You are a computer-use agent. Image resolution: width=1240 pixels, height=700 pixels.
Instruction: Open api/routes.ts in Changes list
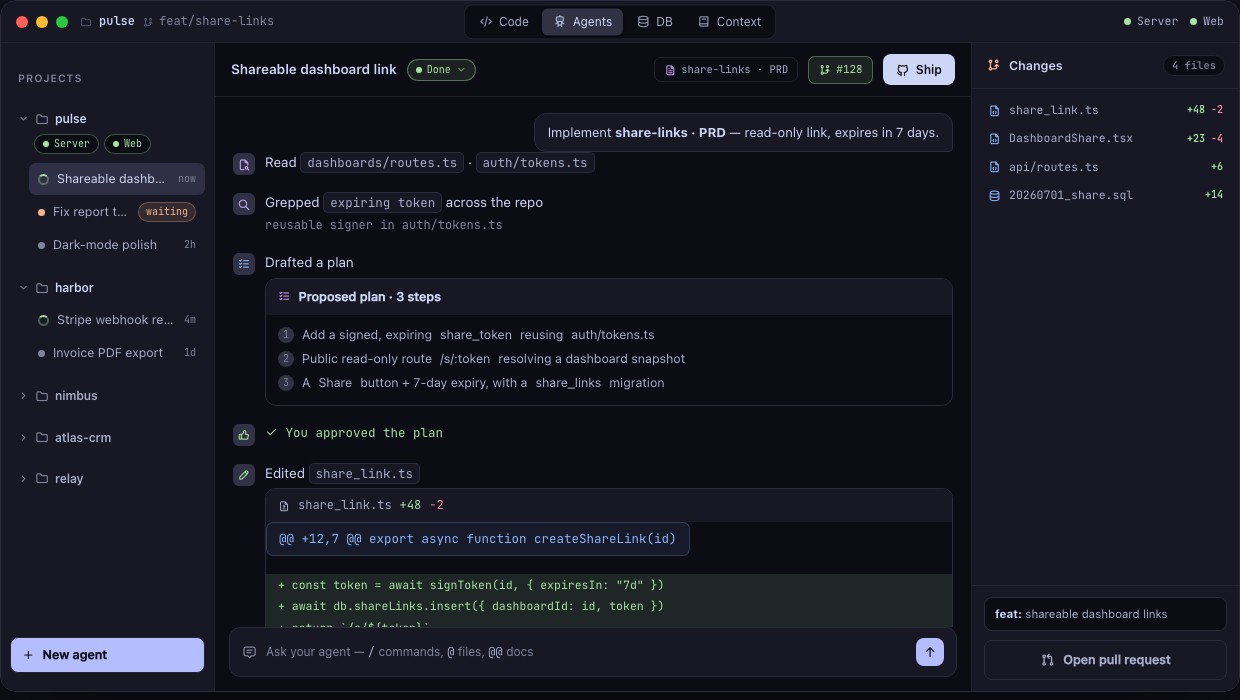pos(1105,167)
